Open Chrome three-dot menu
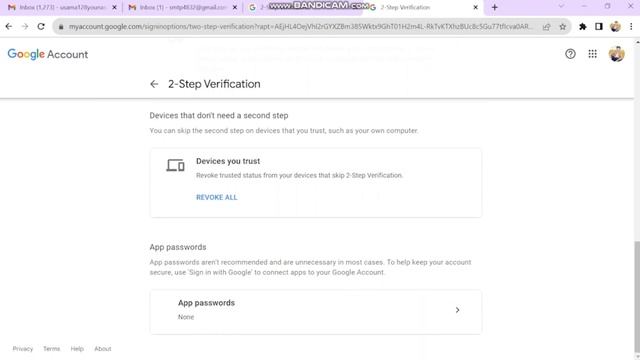Screen dimensions: 640x360 coord(631,27)
